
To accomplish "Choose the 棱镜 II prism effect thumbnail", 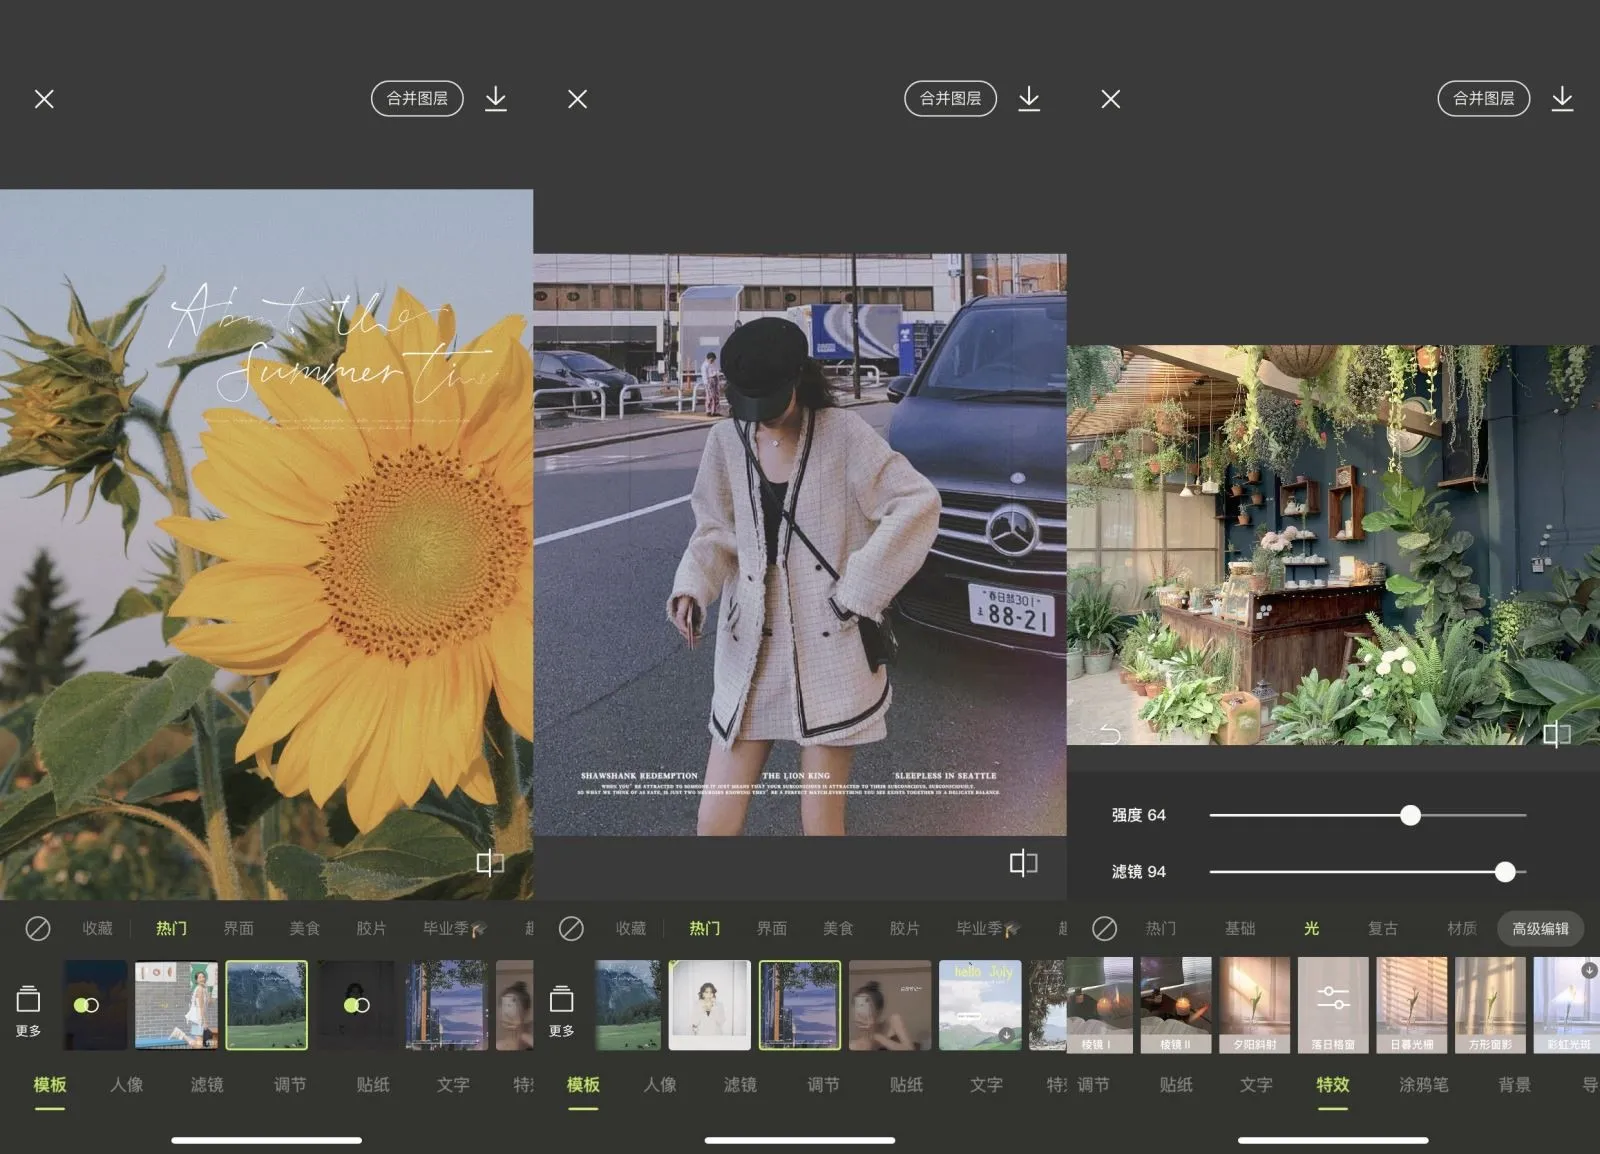I will click(1175, 1004).
